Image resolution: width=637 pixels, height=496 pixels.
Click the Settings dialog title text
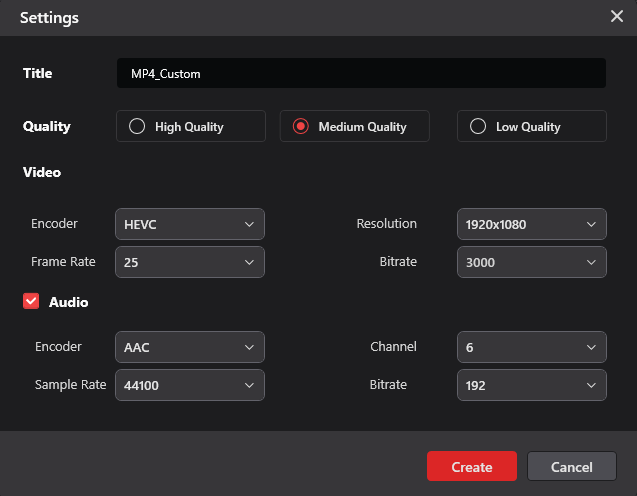[49, 18]
